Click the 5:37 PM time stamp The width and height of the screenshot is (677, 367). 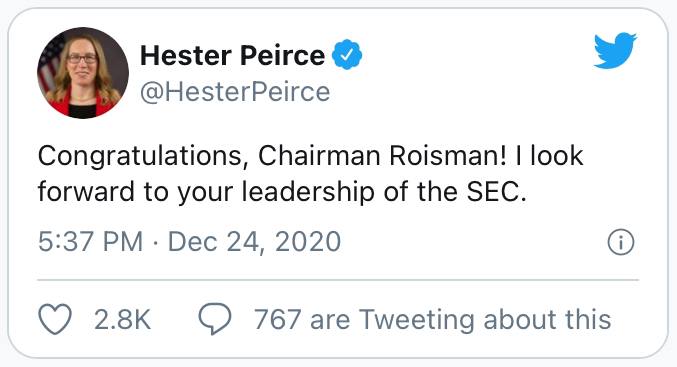click(91, 241)
